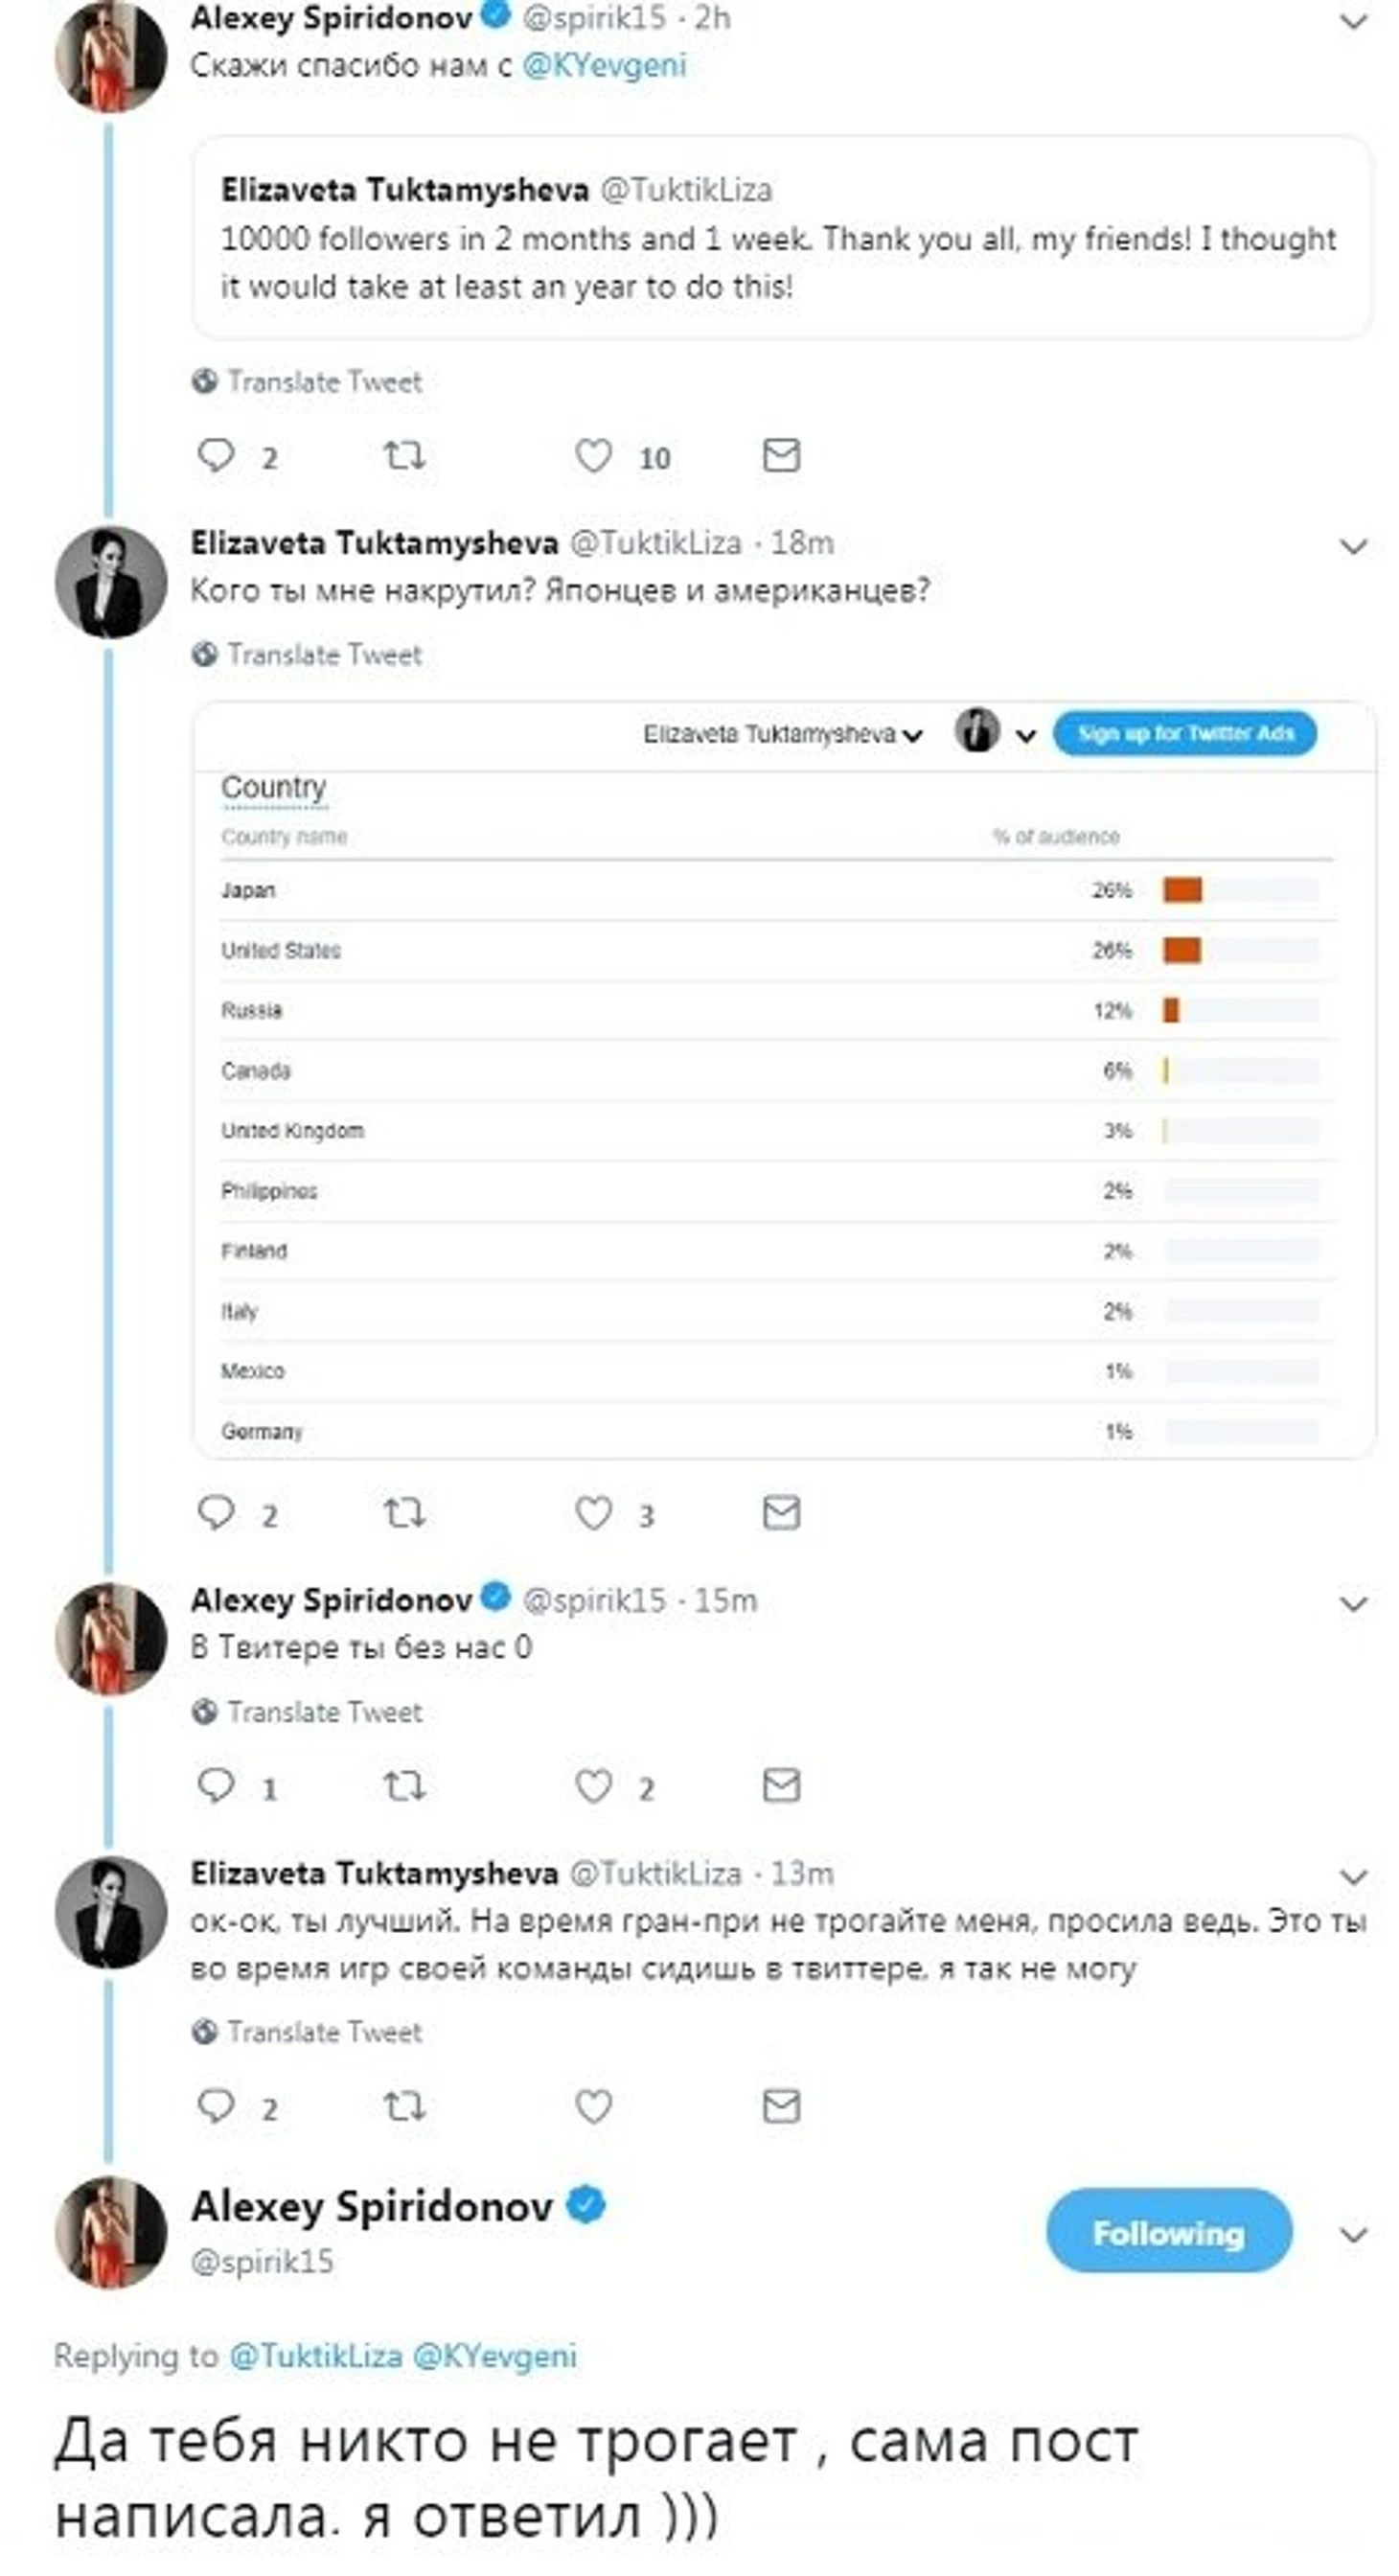Retweet the first tweet thanking @KYevgeni
Screen dimensions: 1399x2576
(405, 456)
